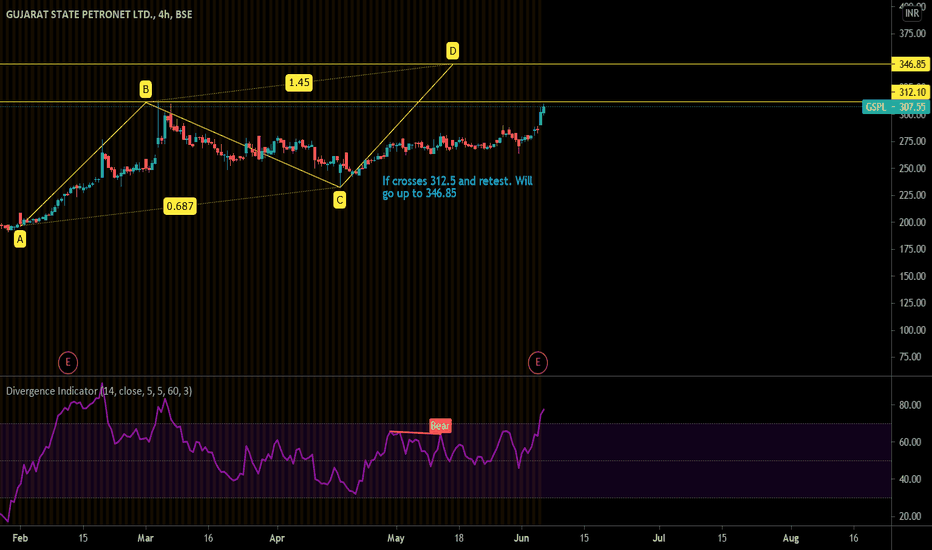Click the Divergence Indicator legend text
This screenshot has height=550, width=932.
[99, 391]
